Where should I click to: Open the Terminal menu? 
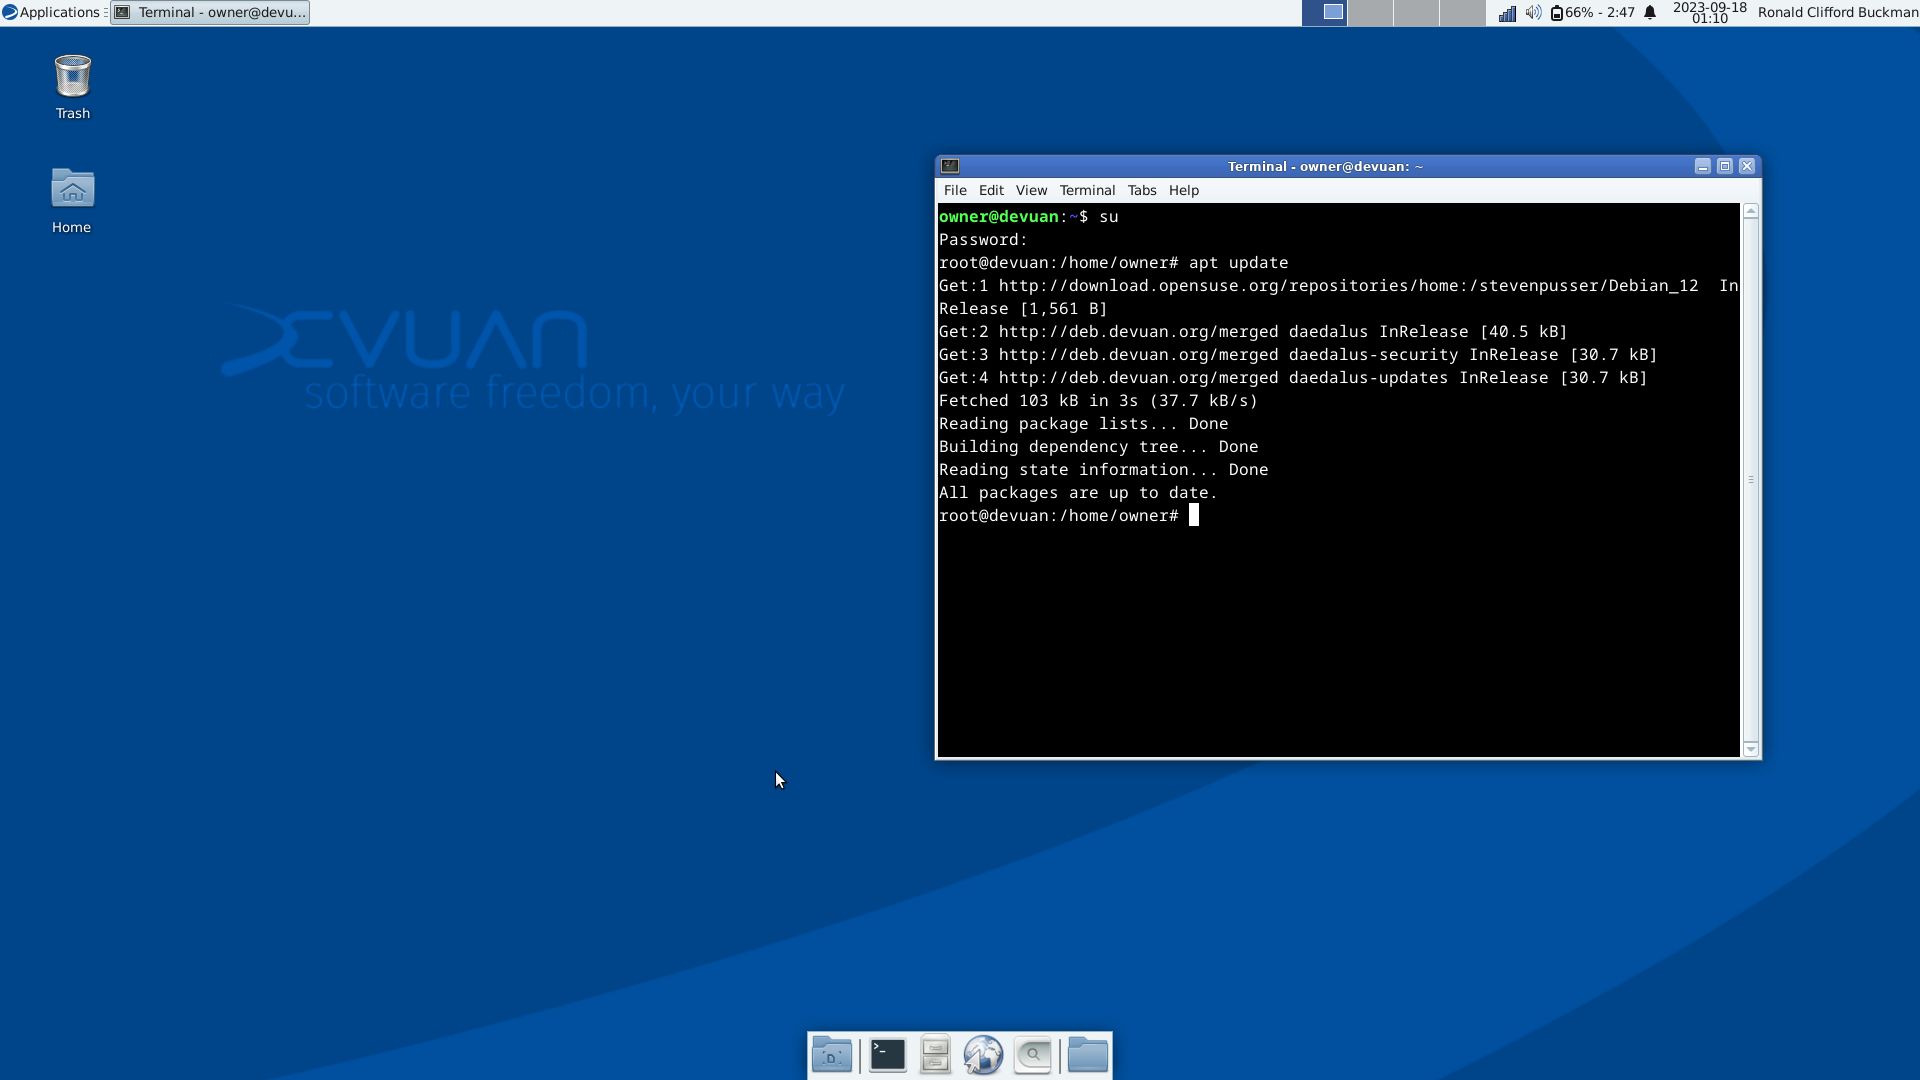click(x=1087, y=190)
